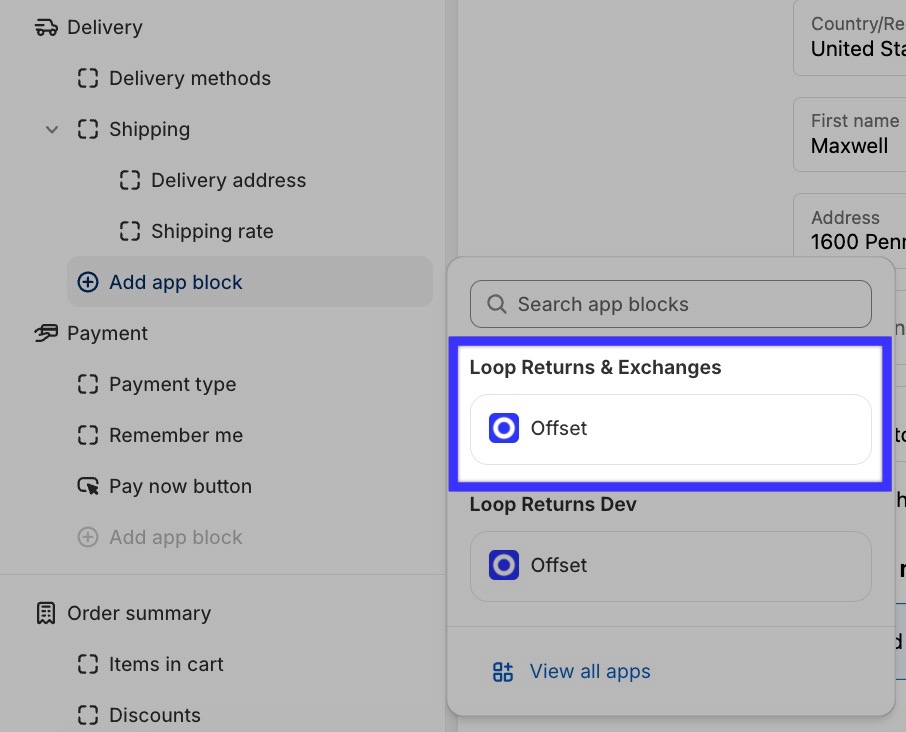906x732 pixels.
Task: Click the Loop Returns Dev Offset icon
Action: click(504, 565)
